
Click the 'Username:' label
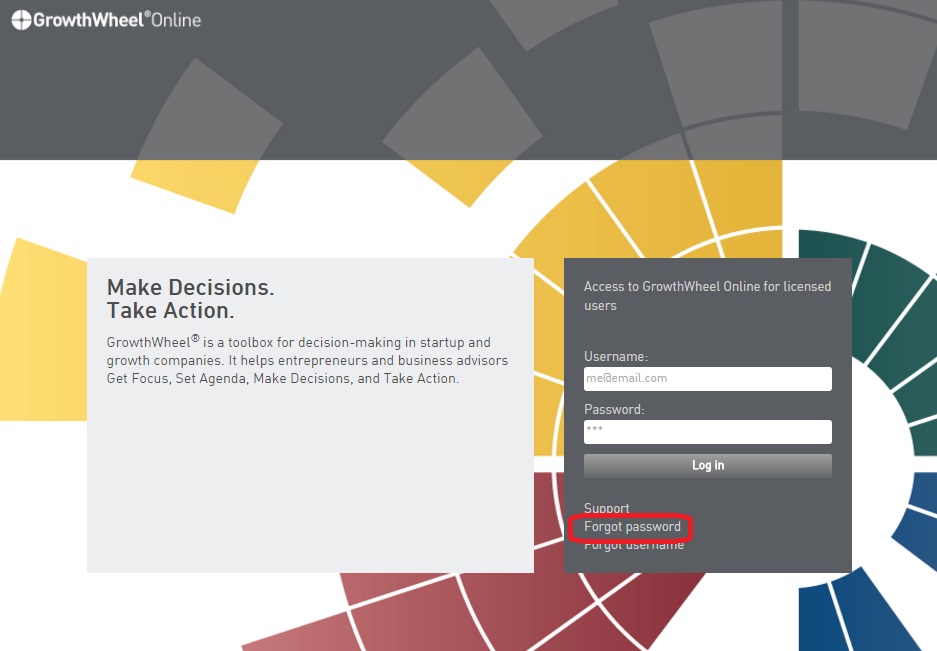pos(616,356)
